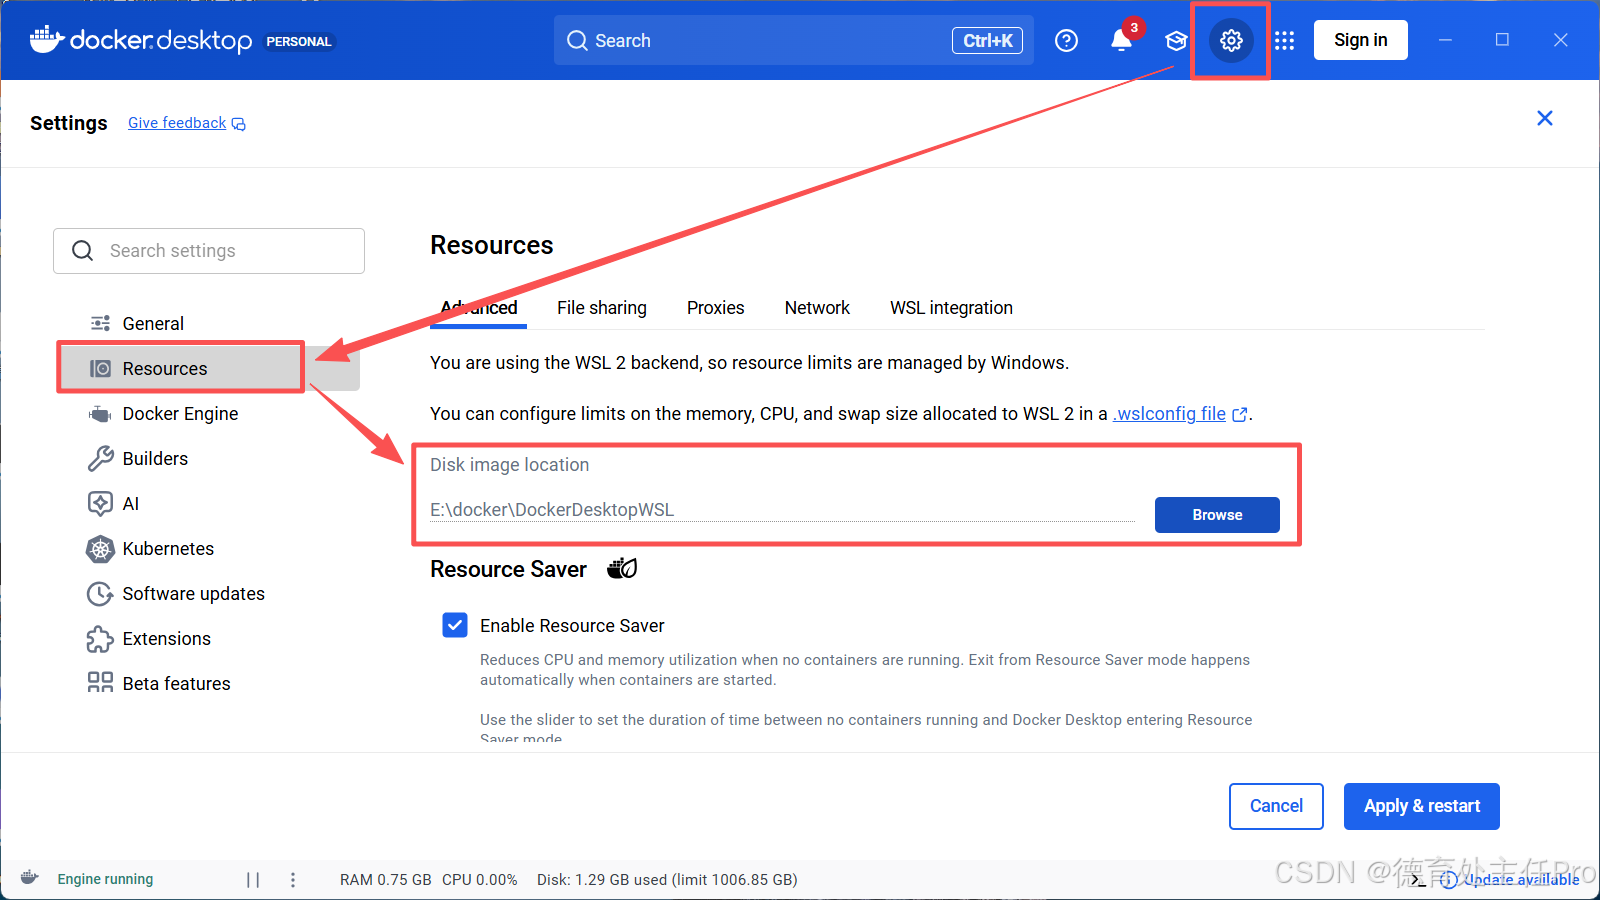Select Kubernetes in settings sidebar
1600x900 pixels.
(209, 548)
